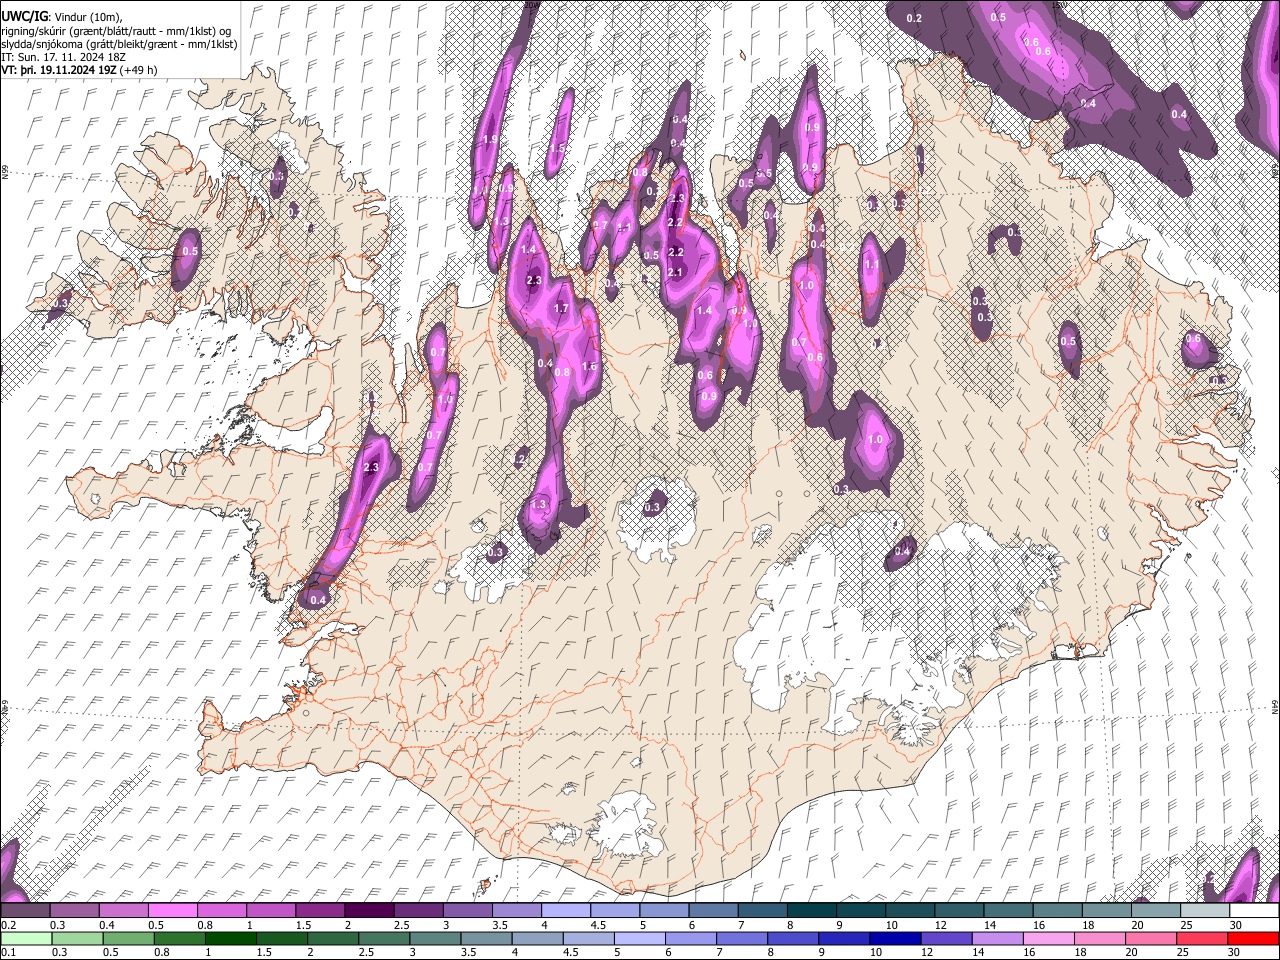Pick the dark teal swatch at 8 in the upper scale

click(x=811, y=911)
